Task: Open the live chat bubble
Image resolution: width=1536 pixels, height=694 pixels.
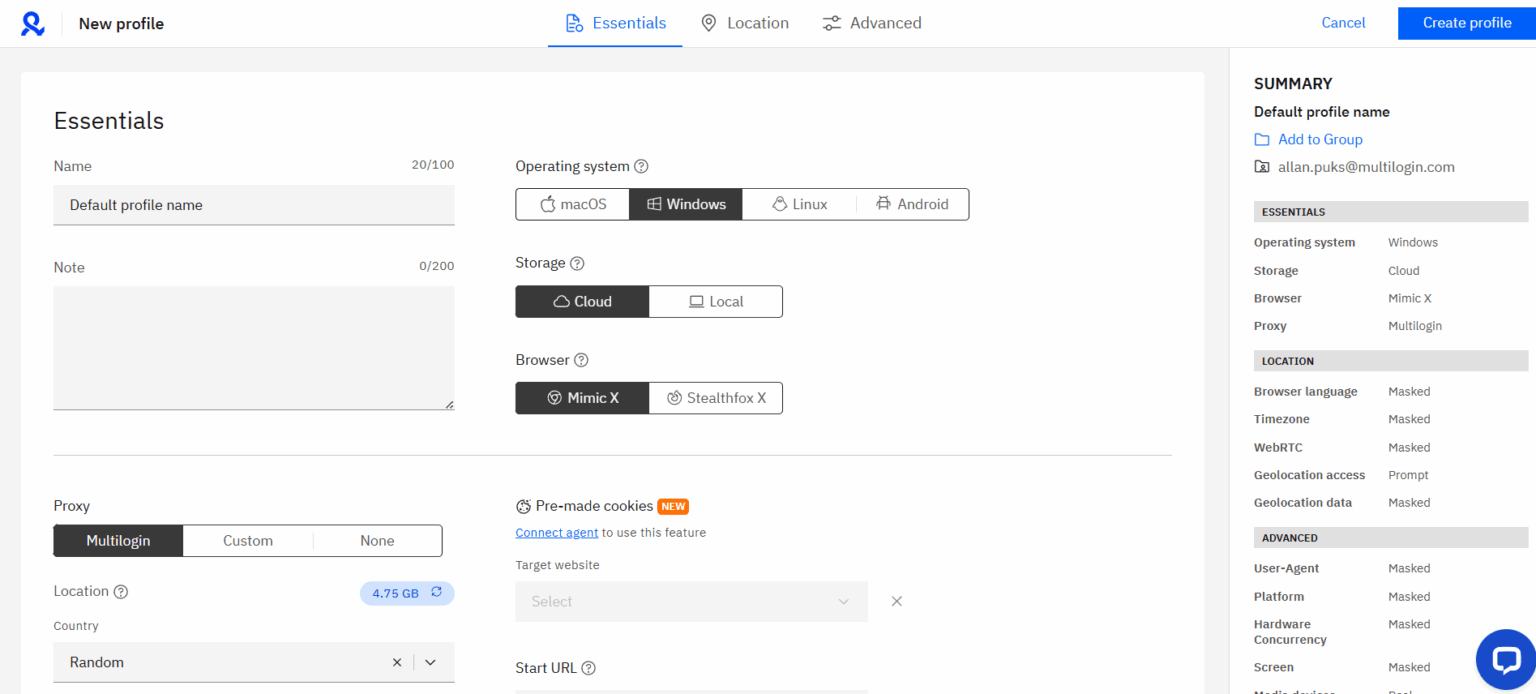Action: point(1506,659)
